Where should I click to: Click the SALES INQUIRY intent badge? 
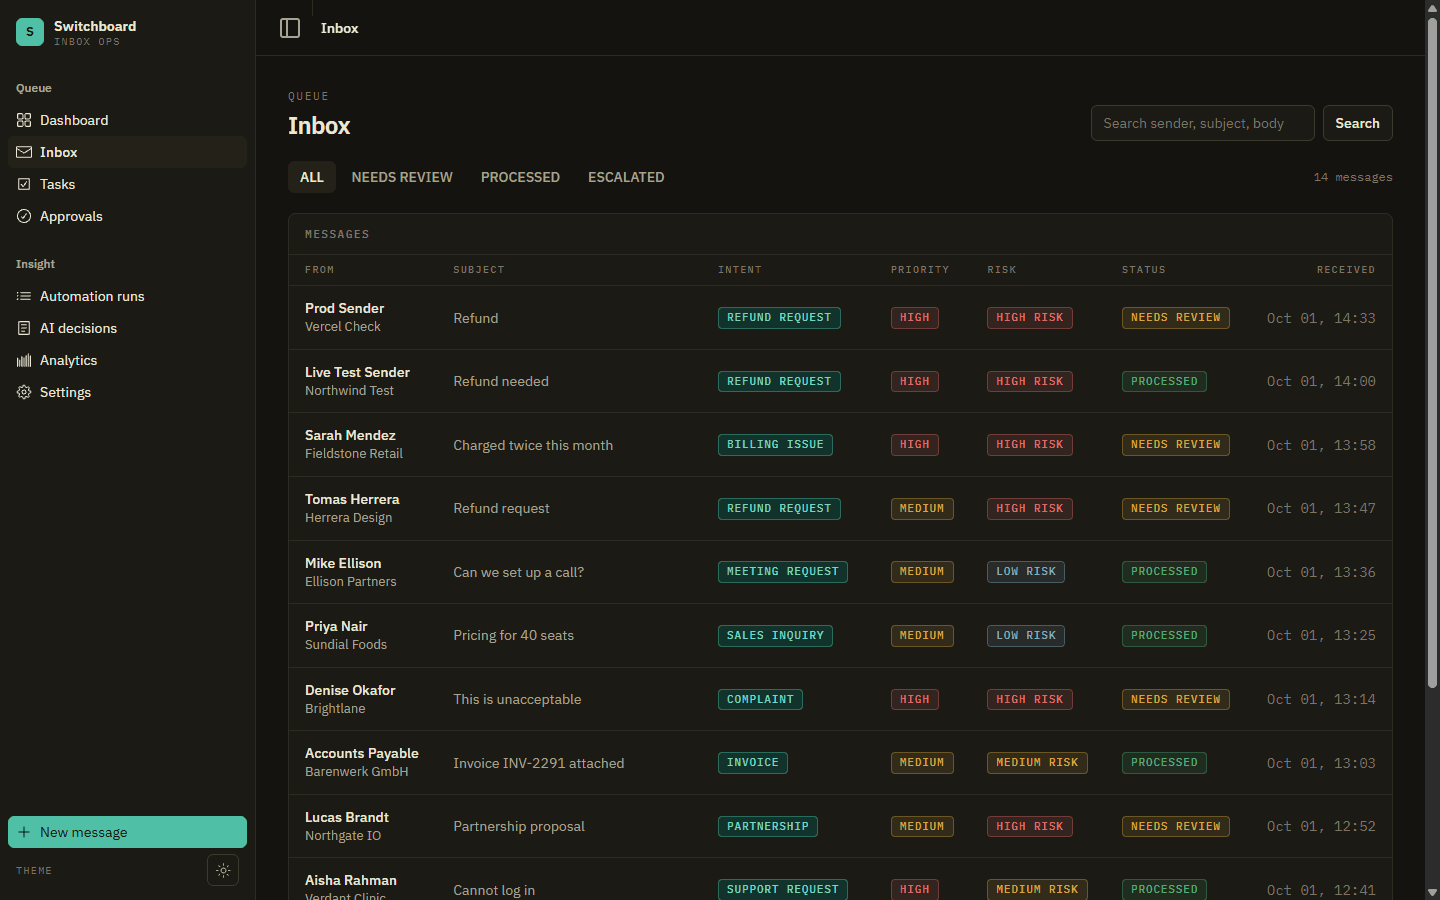pos(775,636)
